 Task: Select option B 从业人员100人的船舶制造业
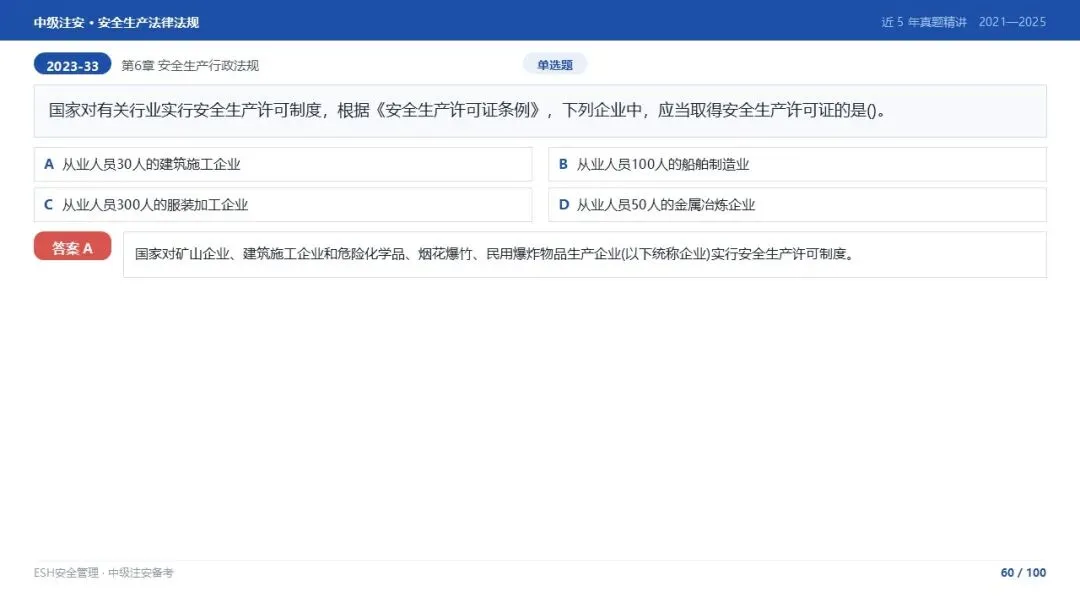[x=798, y=165]
